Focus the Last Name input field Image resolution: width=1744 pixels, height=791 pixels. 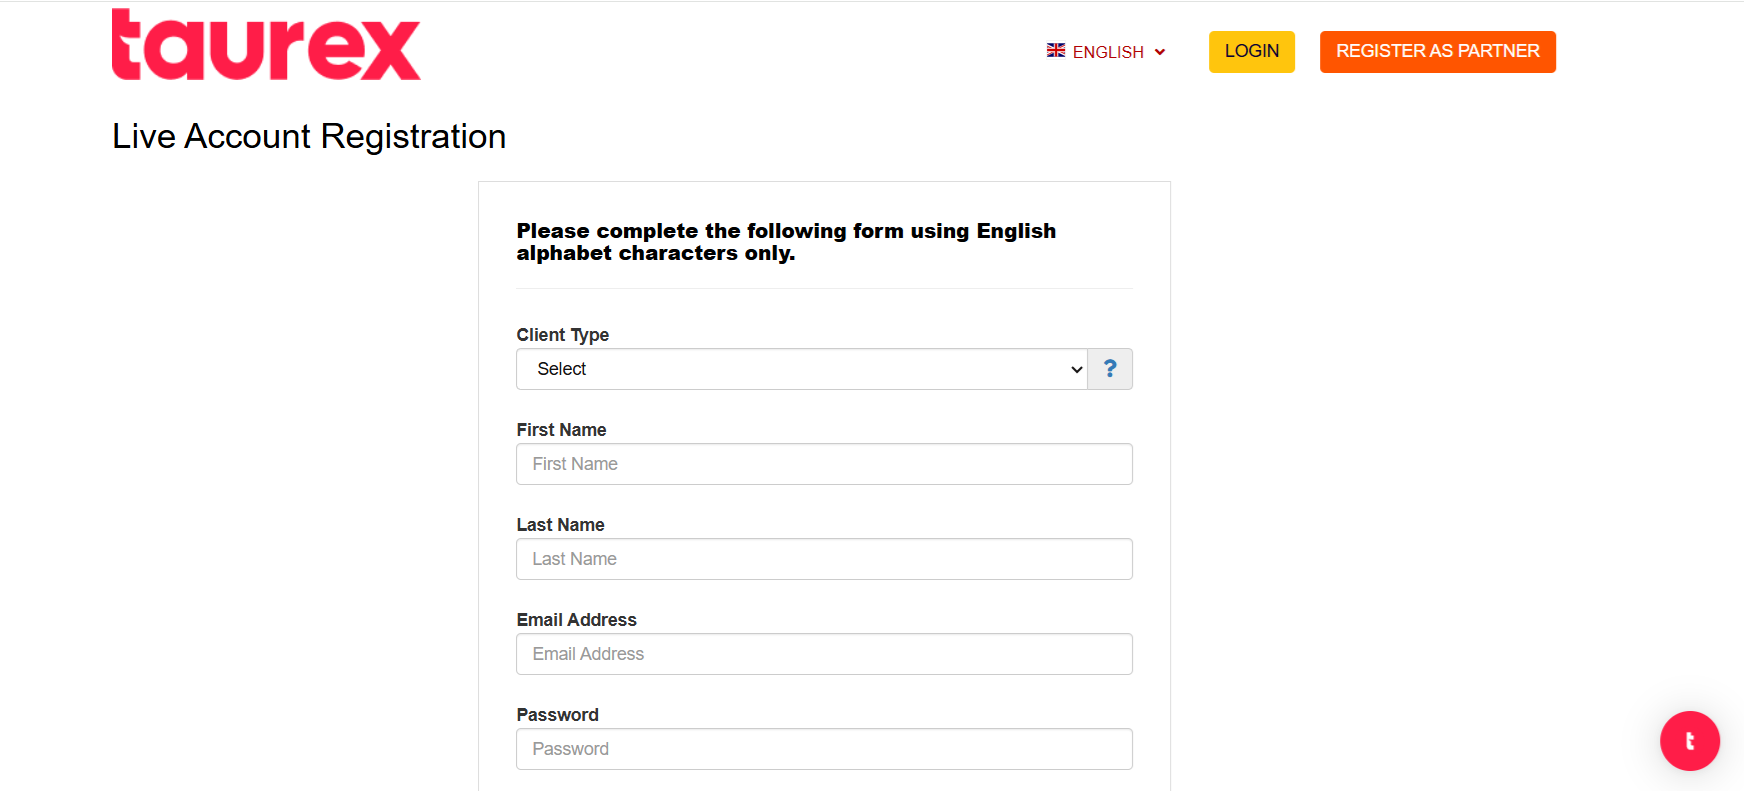(824, 559)
